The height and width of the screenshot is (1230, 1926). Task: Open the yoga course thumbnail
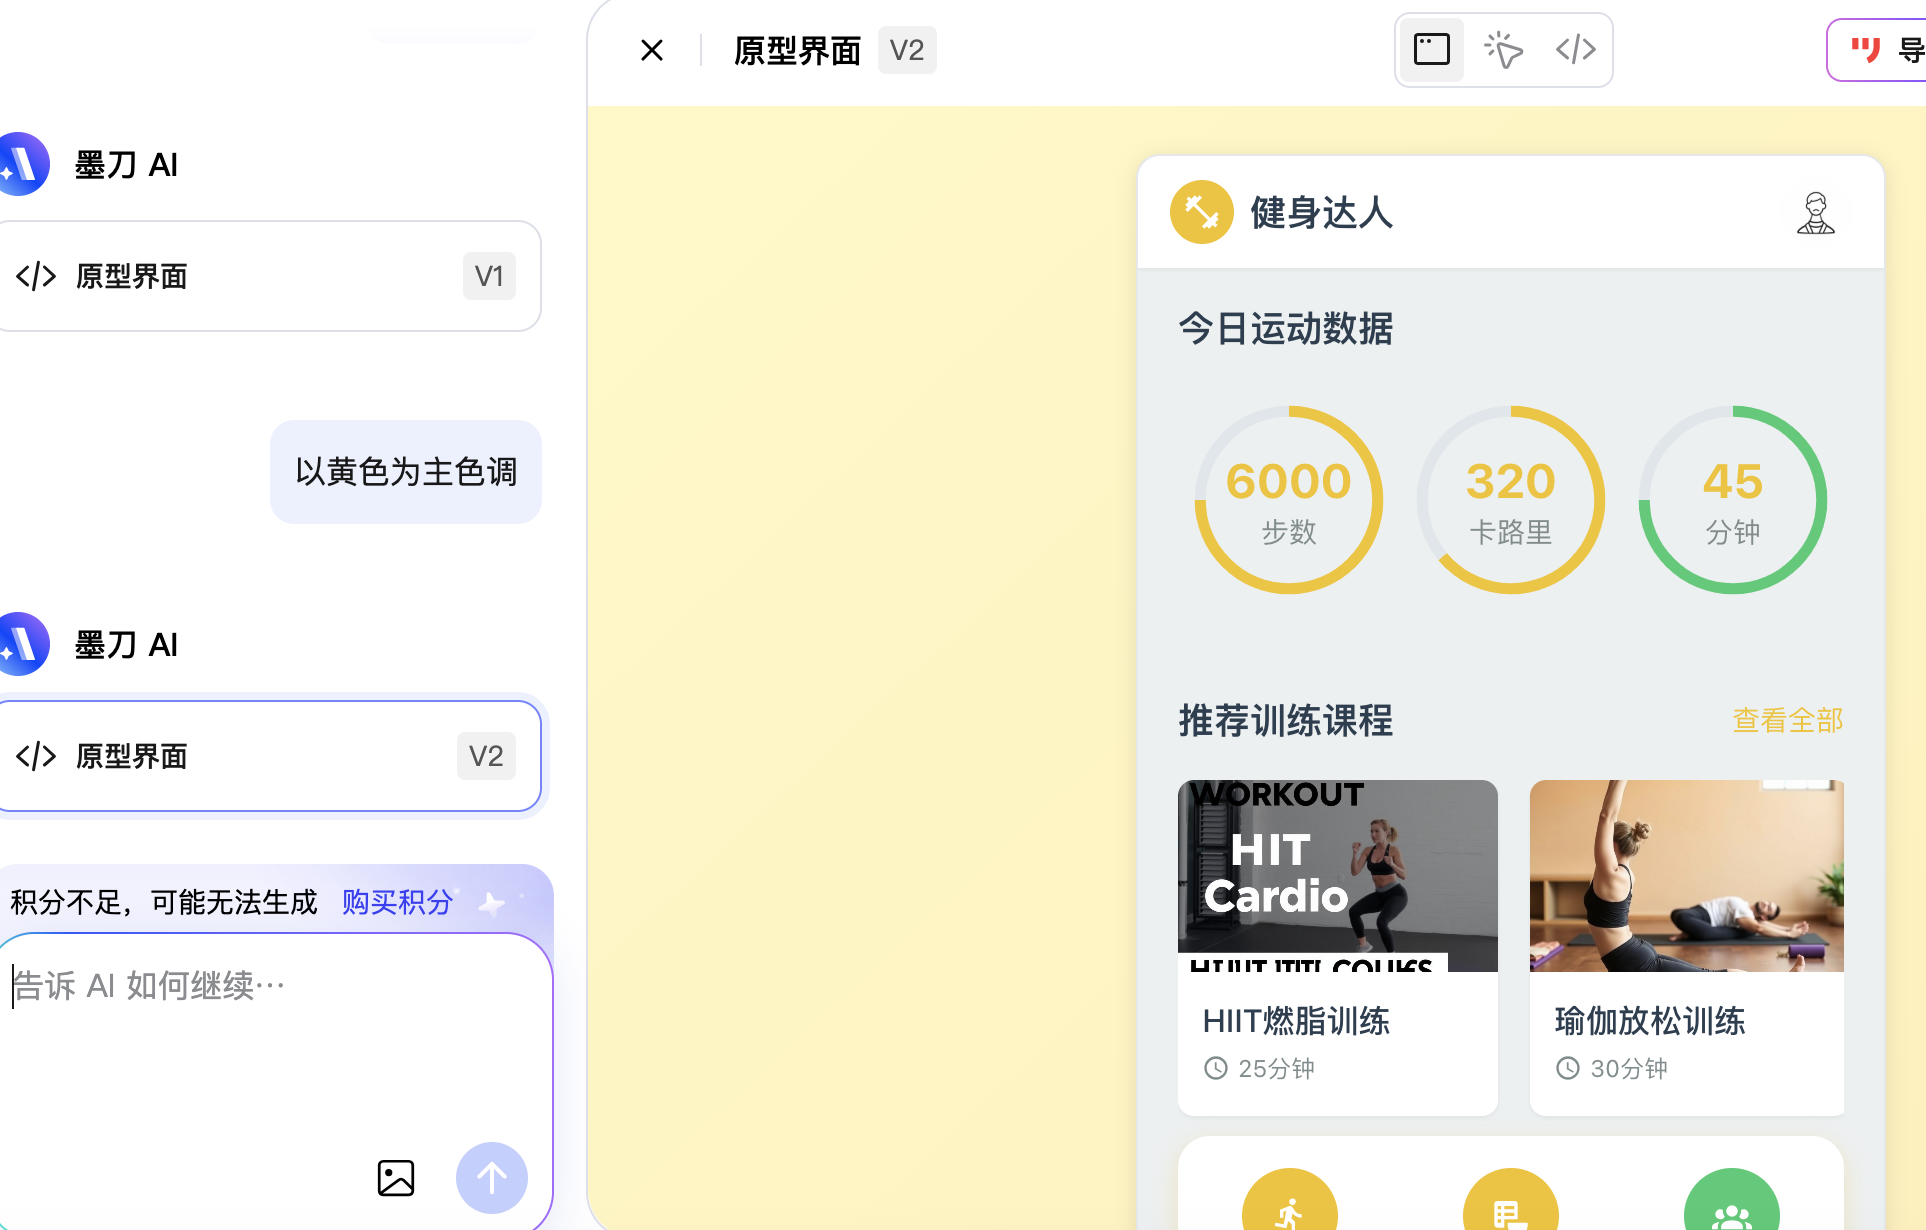tap(1687, 876)
